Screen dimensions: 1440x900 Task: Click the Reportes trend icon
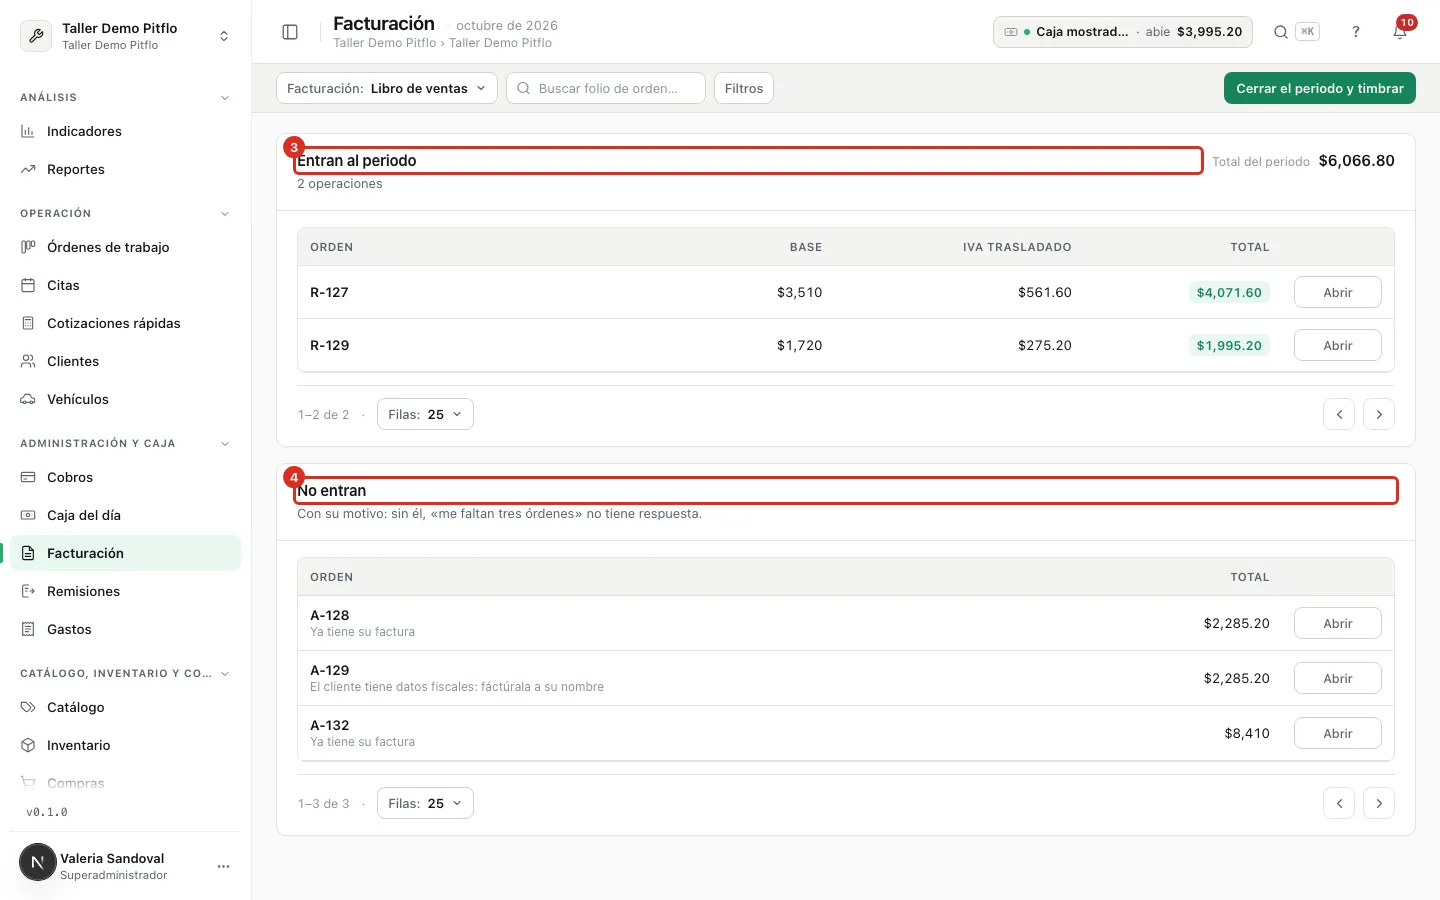point(28,169)
